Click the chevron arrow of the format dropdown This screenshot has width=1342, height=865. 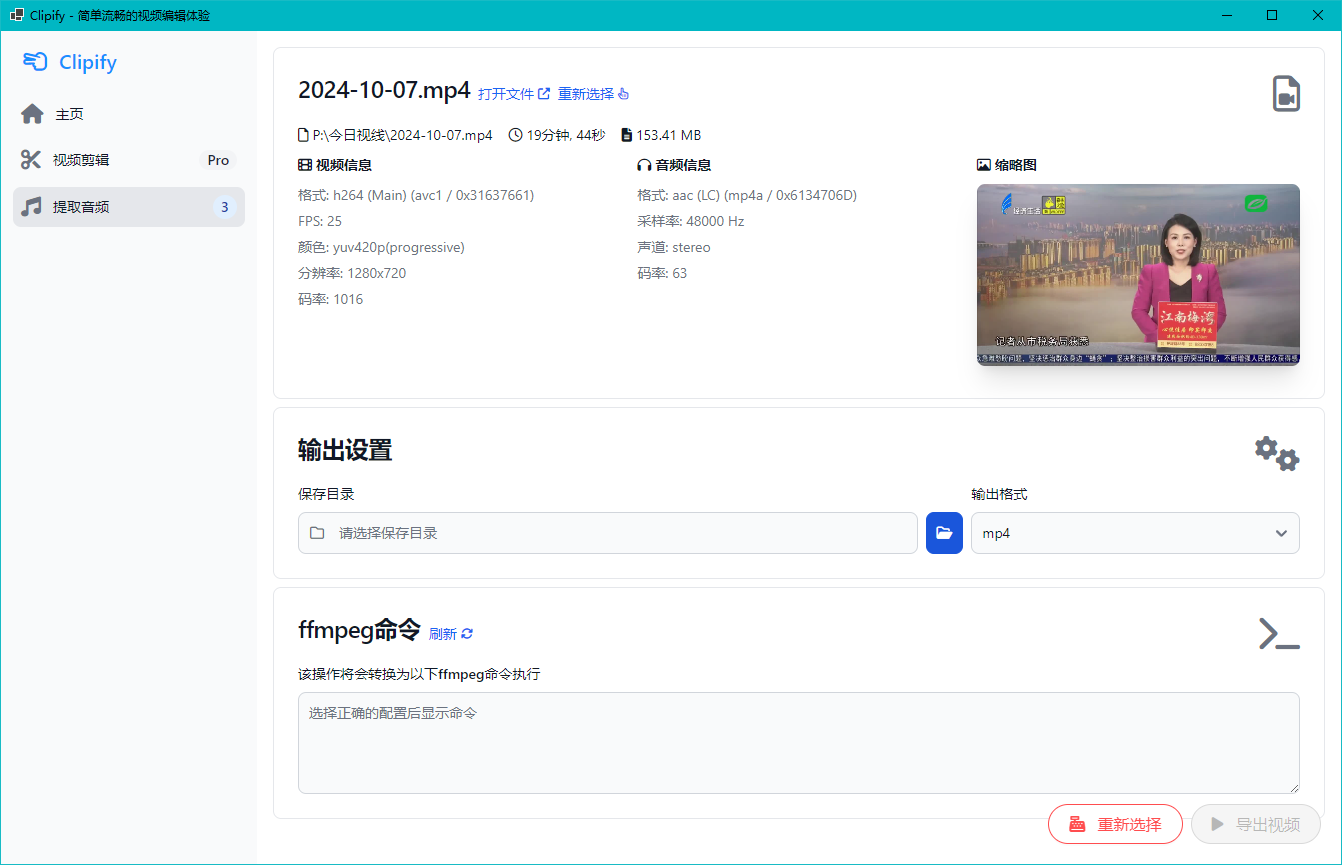pyautogui.click(x=1281, y=533)
